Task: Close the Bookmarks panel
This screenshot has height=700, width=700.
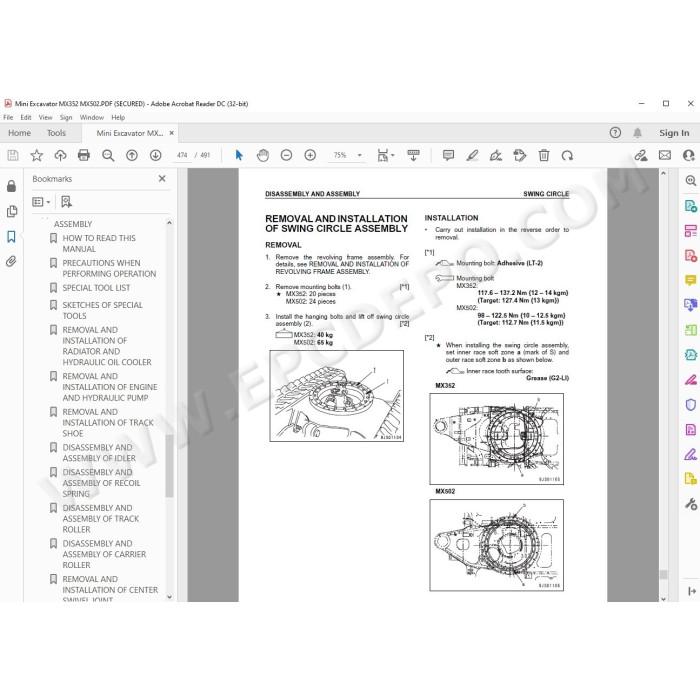Action: click(162, 179)
